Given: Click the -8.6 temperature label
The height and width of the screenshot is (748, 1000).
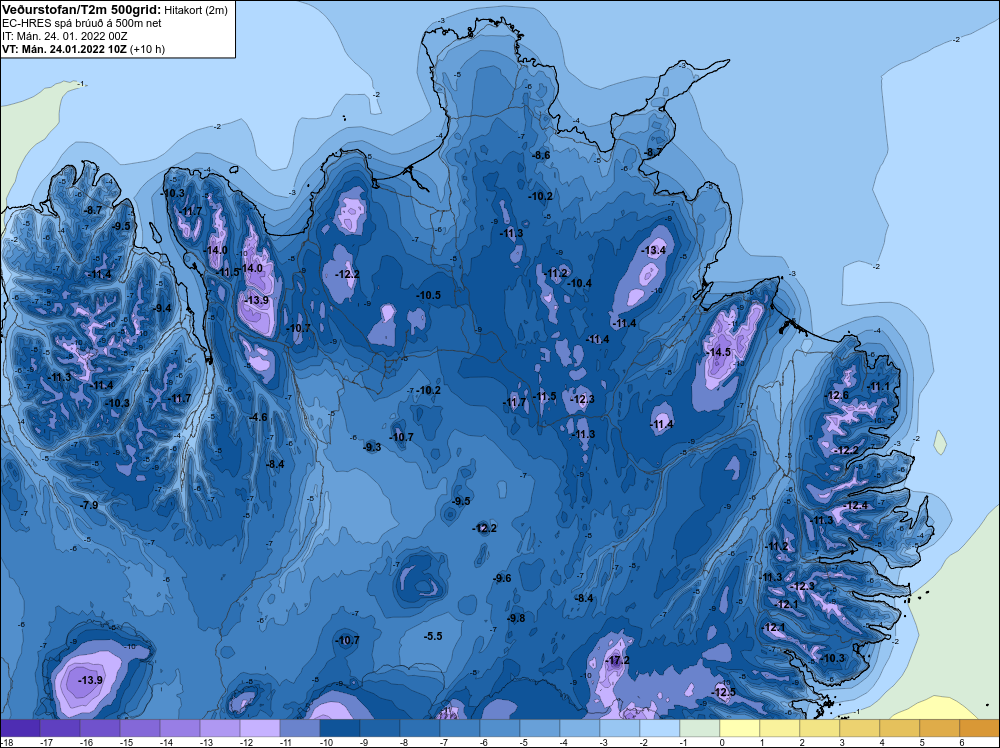Looking at the screenshot, I should tap(541, 155).
